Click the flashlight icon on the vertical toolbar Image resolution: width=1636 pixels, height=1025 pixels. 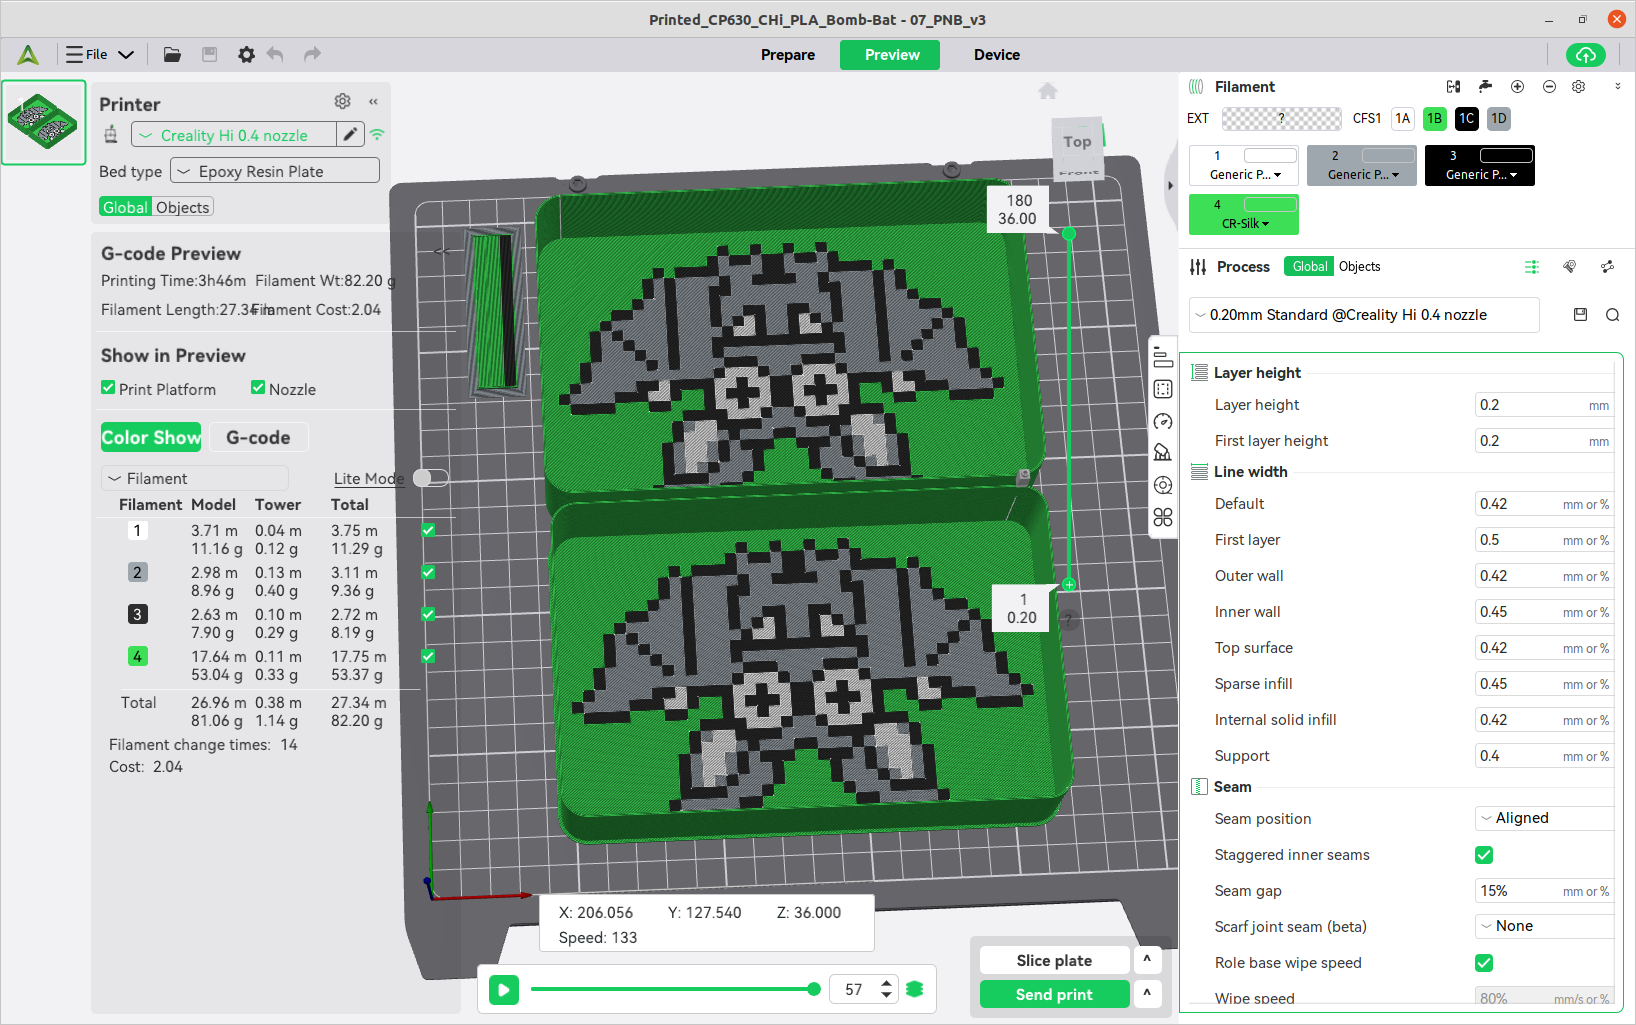pos(1162,453)
